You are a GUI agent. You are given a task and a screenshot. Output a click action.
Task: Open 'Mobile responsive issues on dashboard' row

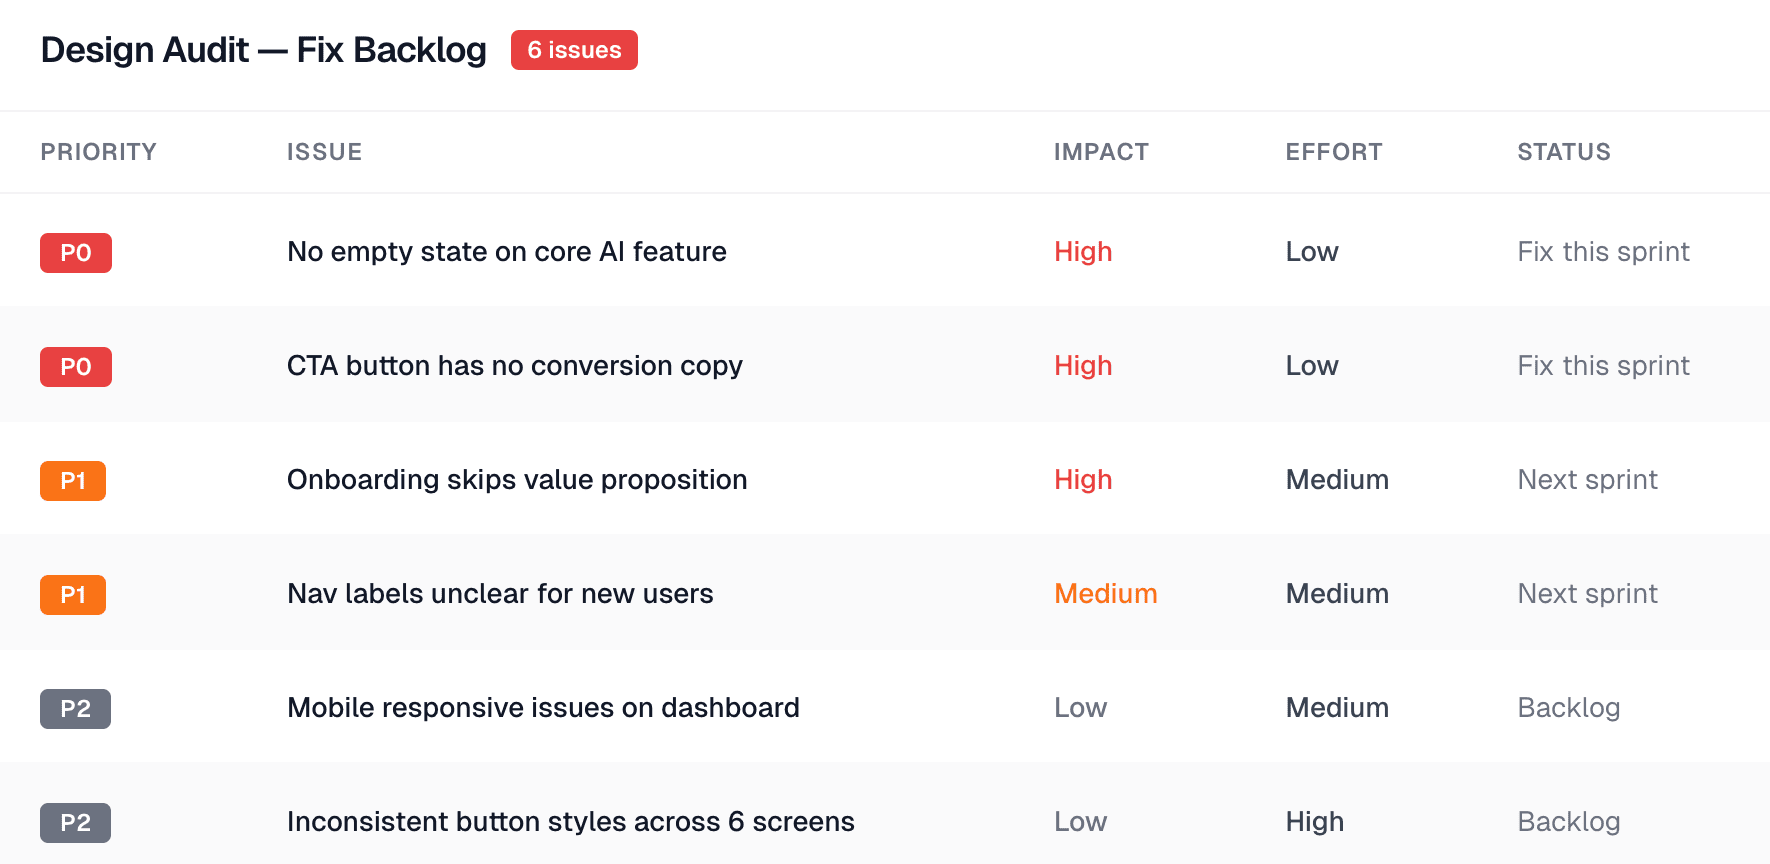tap(543, 708)
